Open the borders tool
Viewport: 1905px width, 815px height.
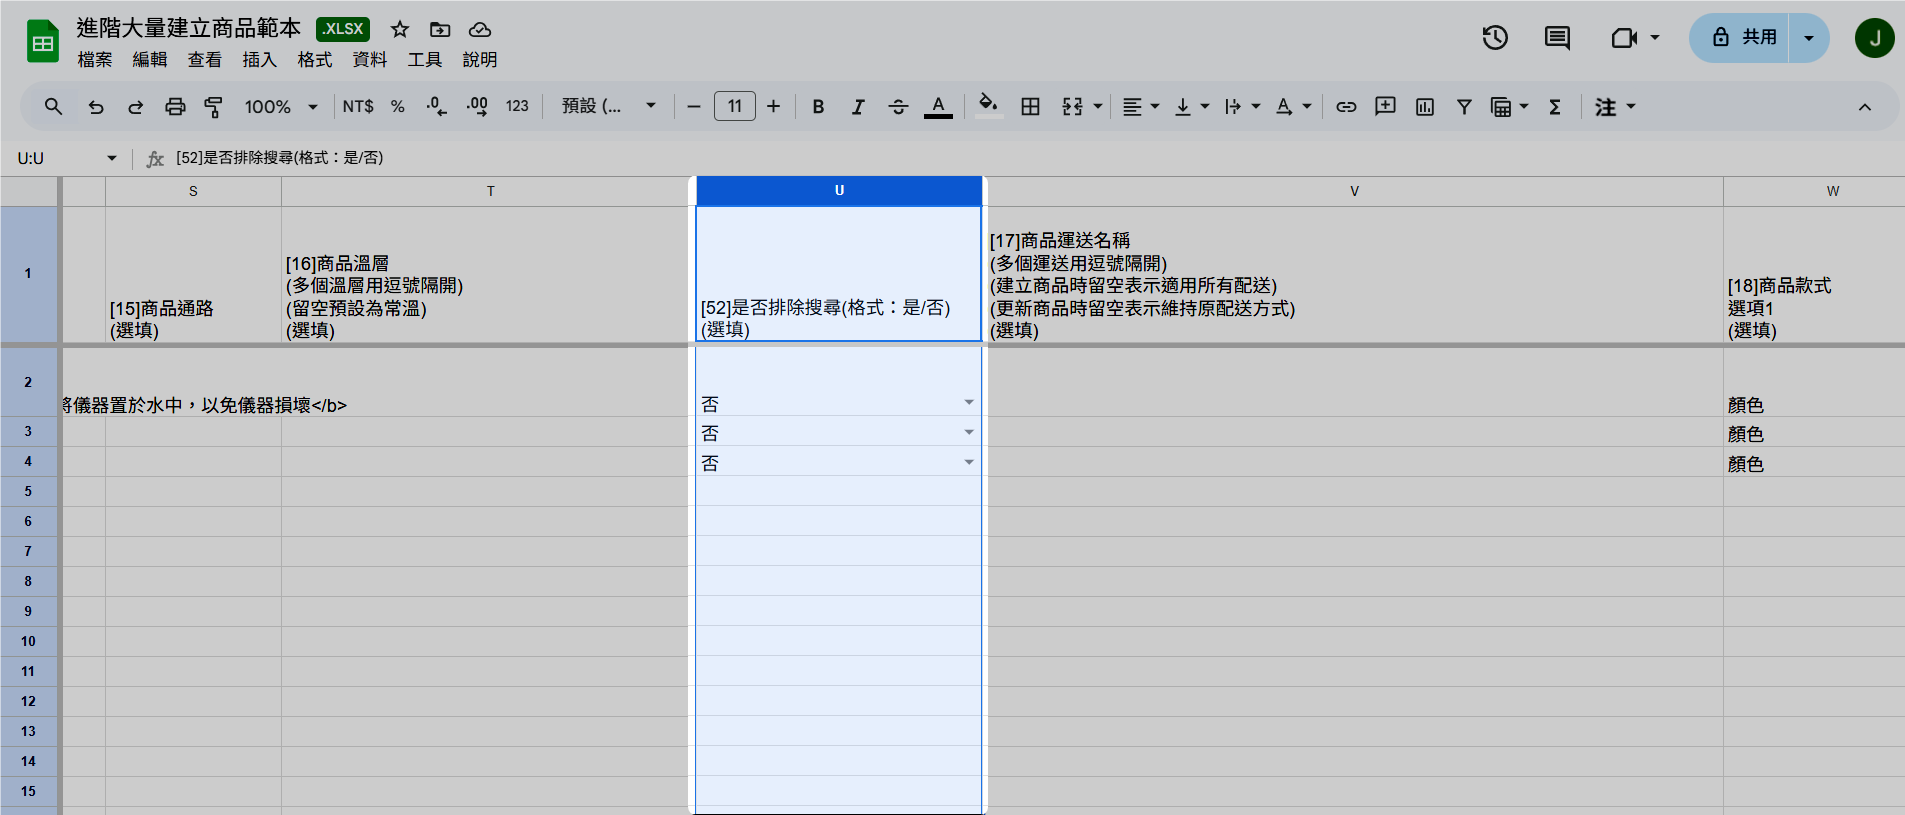tap(1030, 107)
